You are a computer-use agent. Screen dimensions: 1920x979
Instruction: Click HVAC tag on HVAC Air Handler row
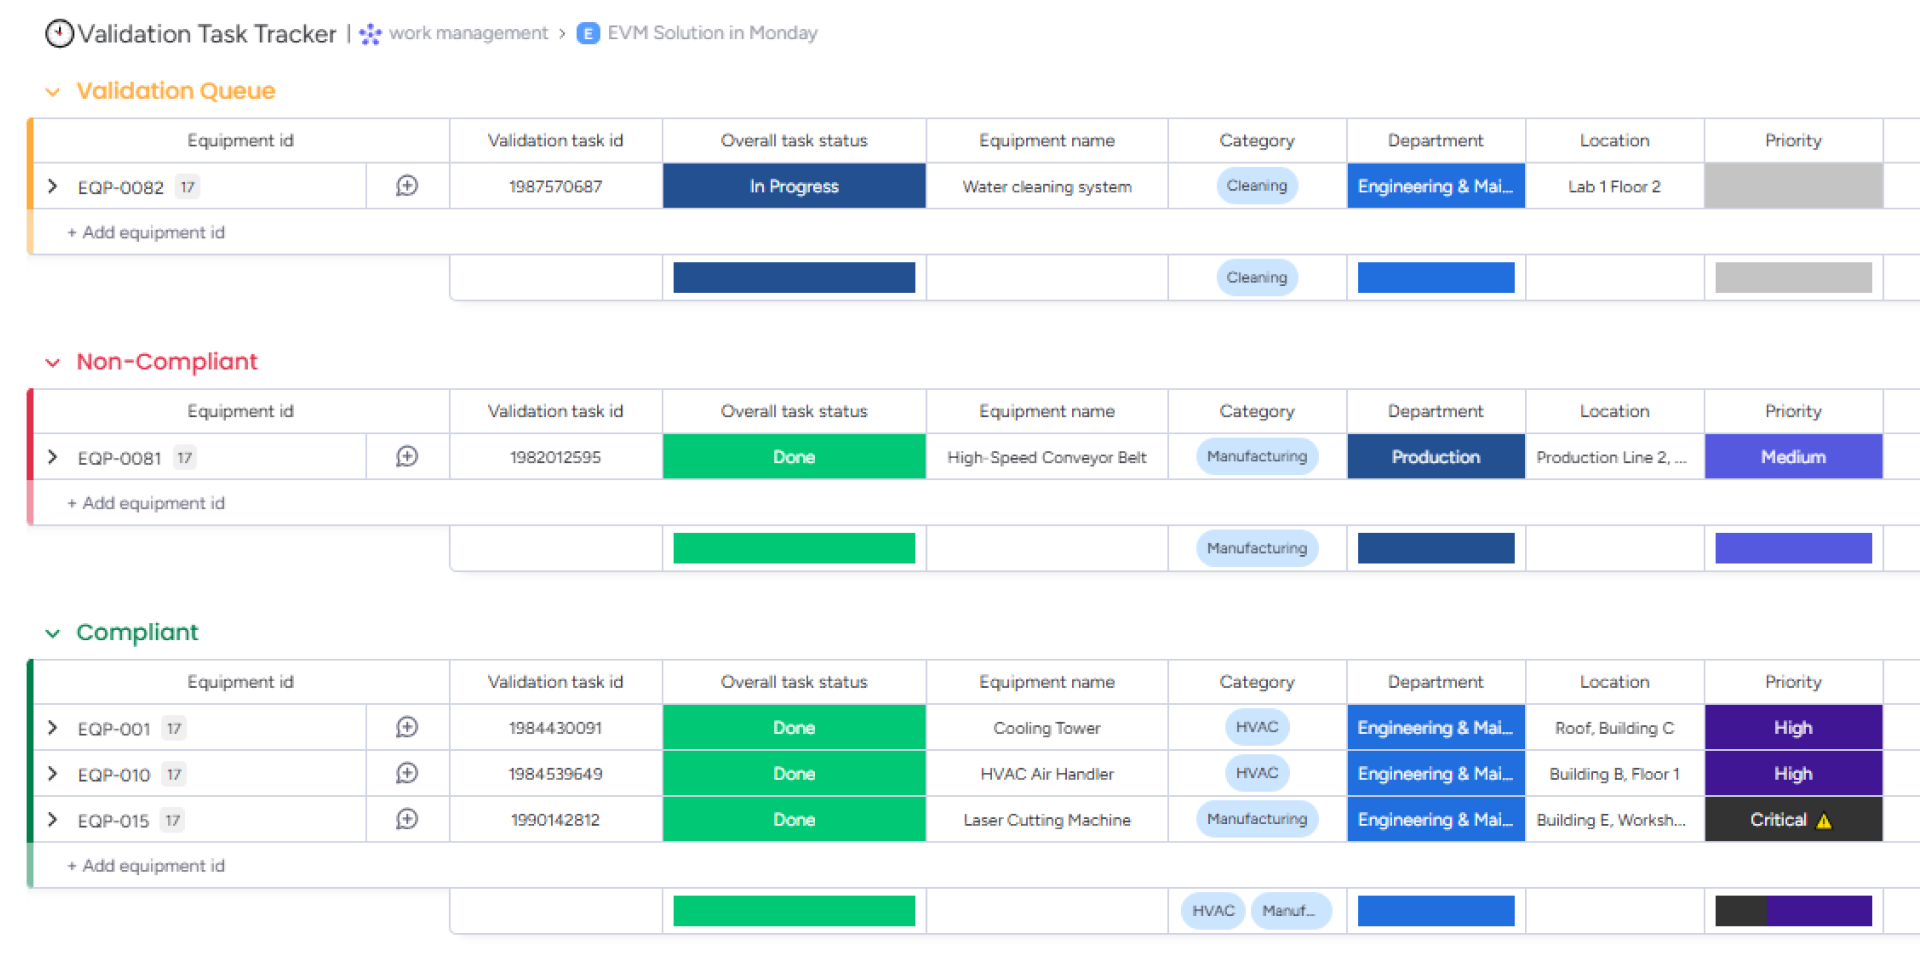1257,774
